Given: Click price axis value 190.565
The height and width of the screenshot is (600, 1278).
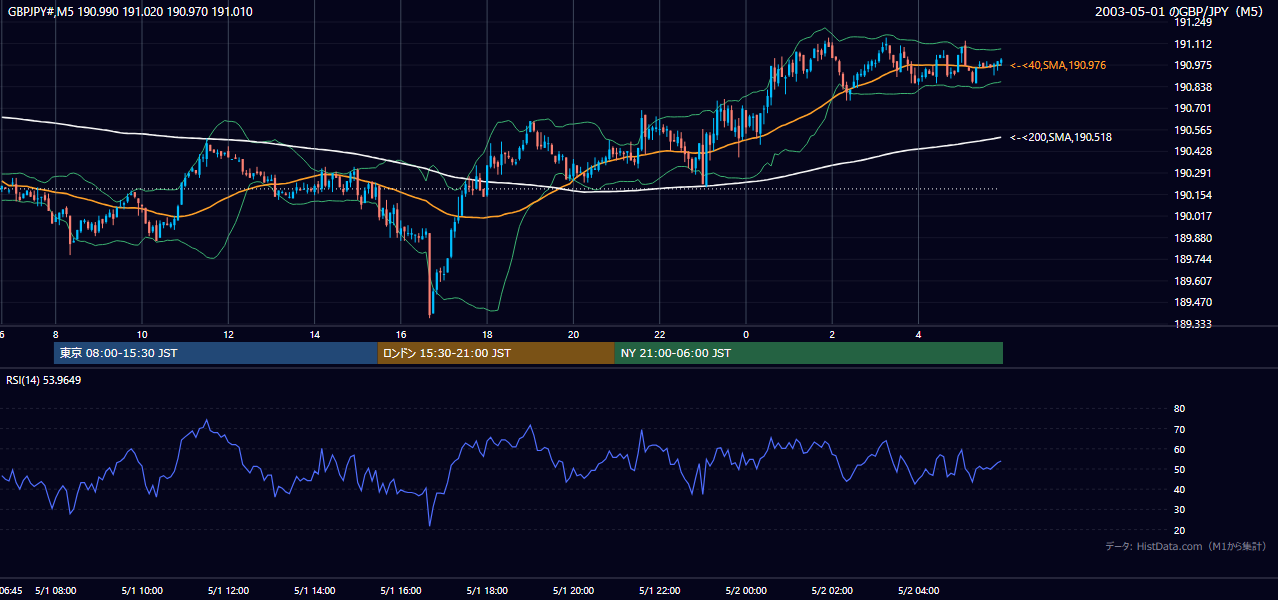Looking at the screenshot, I should click(x=1193, y=130).
